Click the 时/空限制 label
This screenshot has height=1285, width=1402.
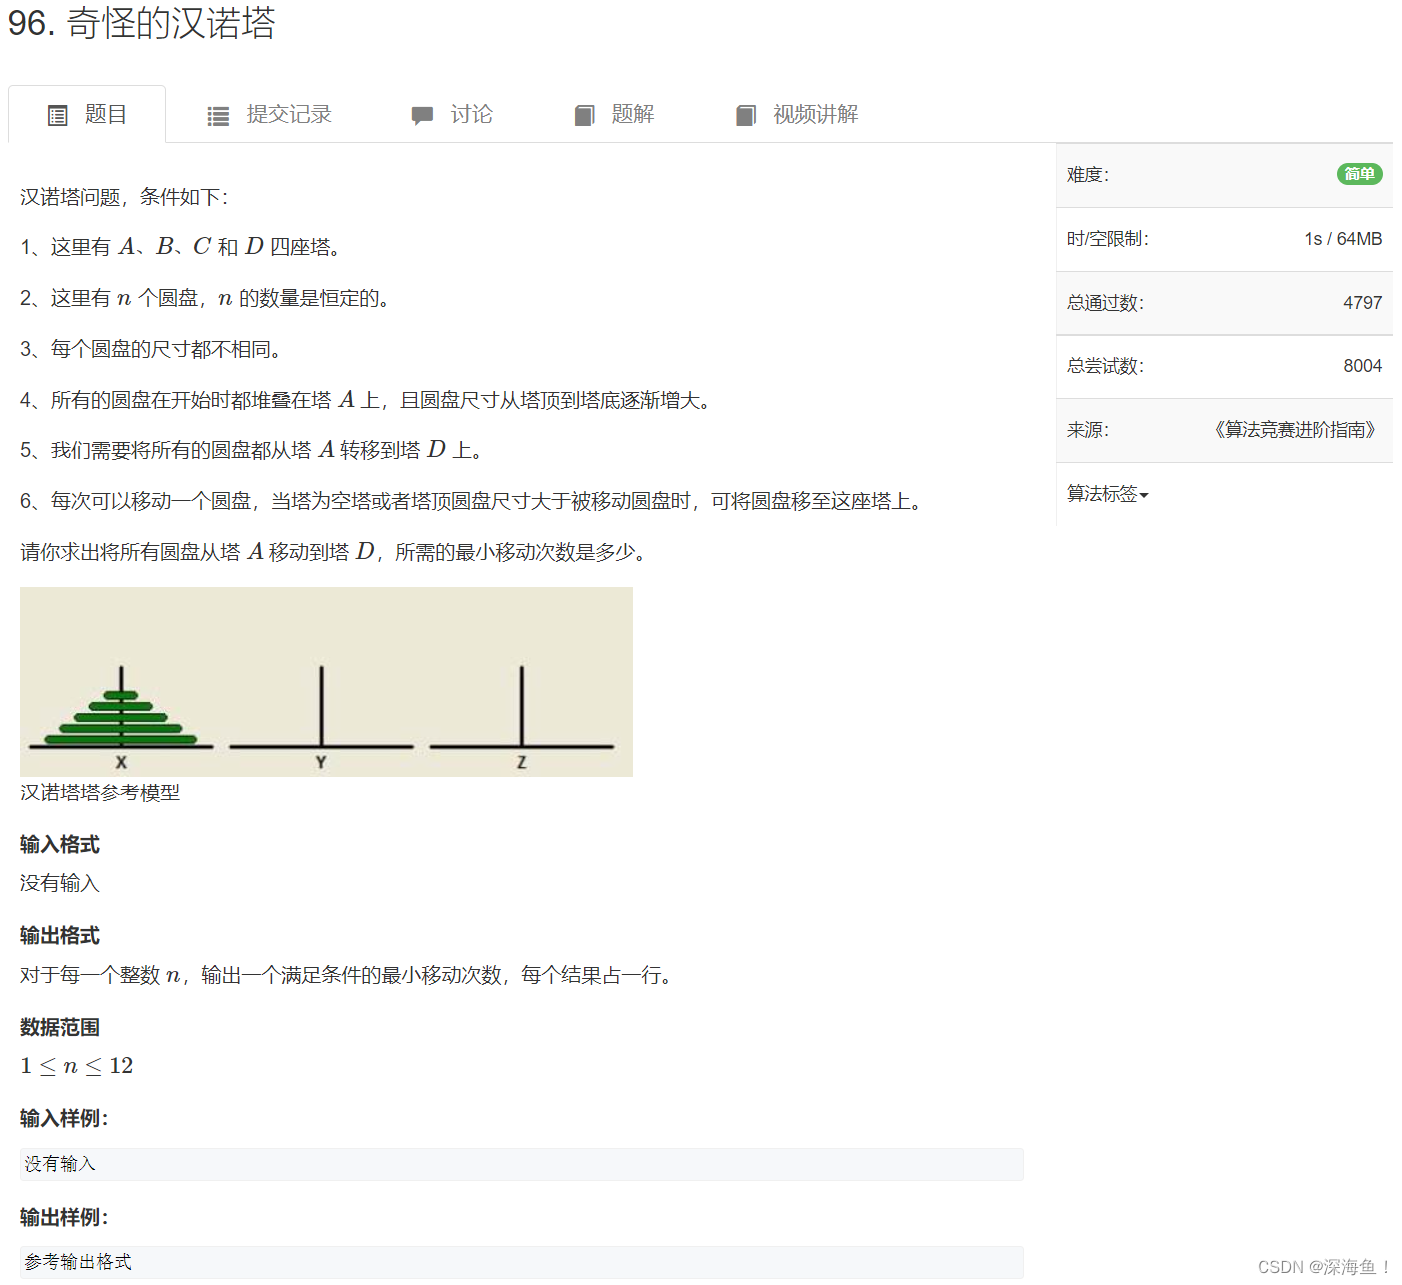click(x=1108, y=239)
